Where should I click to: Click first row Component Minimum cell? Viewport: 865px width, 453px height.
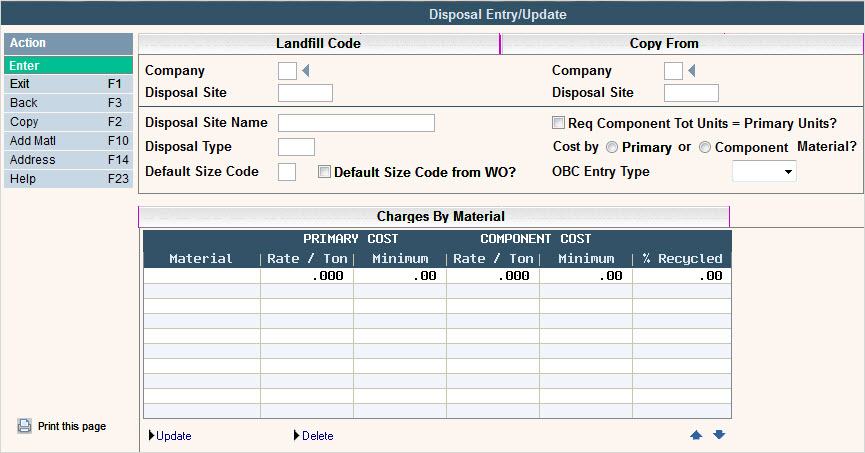(586, 276)
